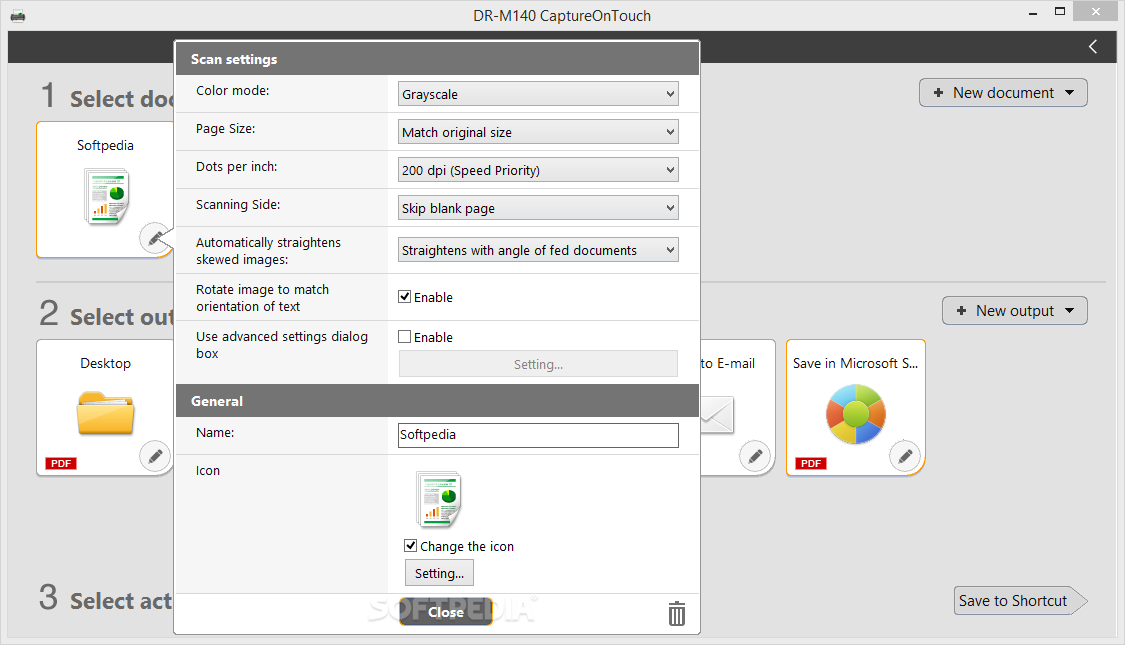Maximize the CaptureOnTouch window
This screenshot has height=645, width=1125.
coord(1060,11)
